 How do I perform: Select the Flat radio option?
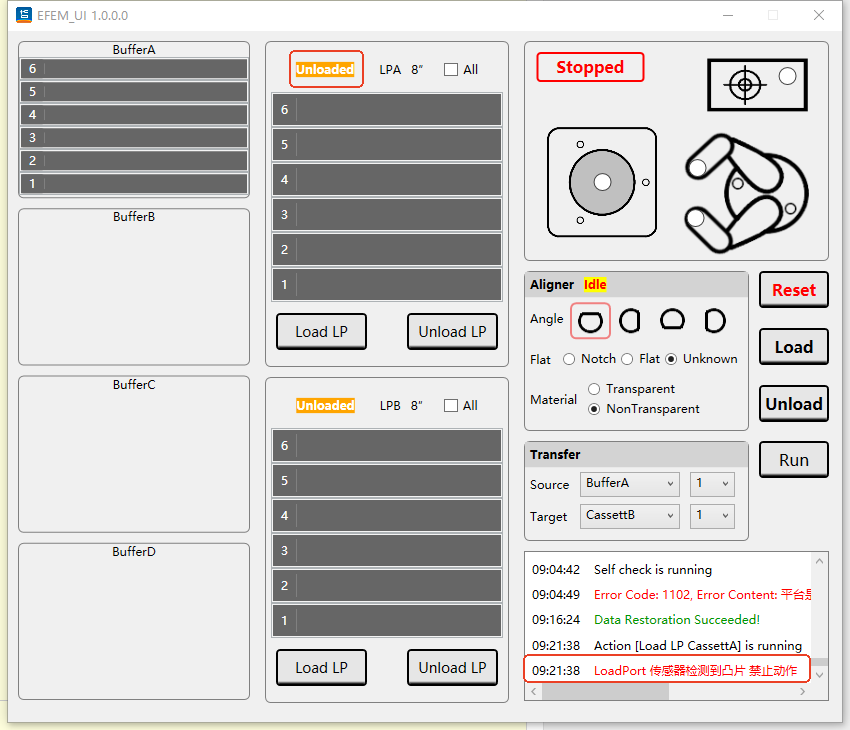pos(627,359)
